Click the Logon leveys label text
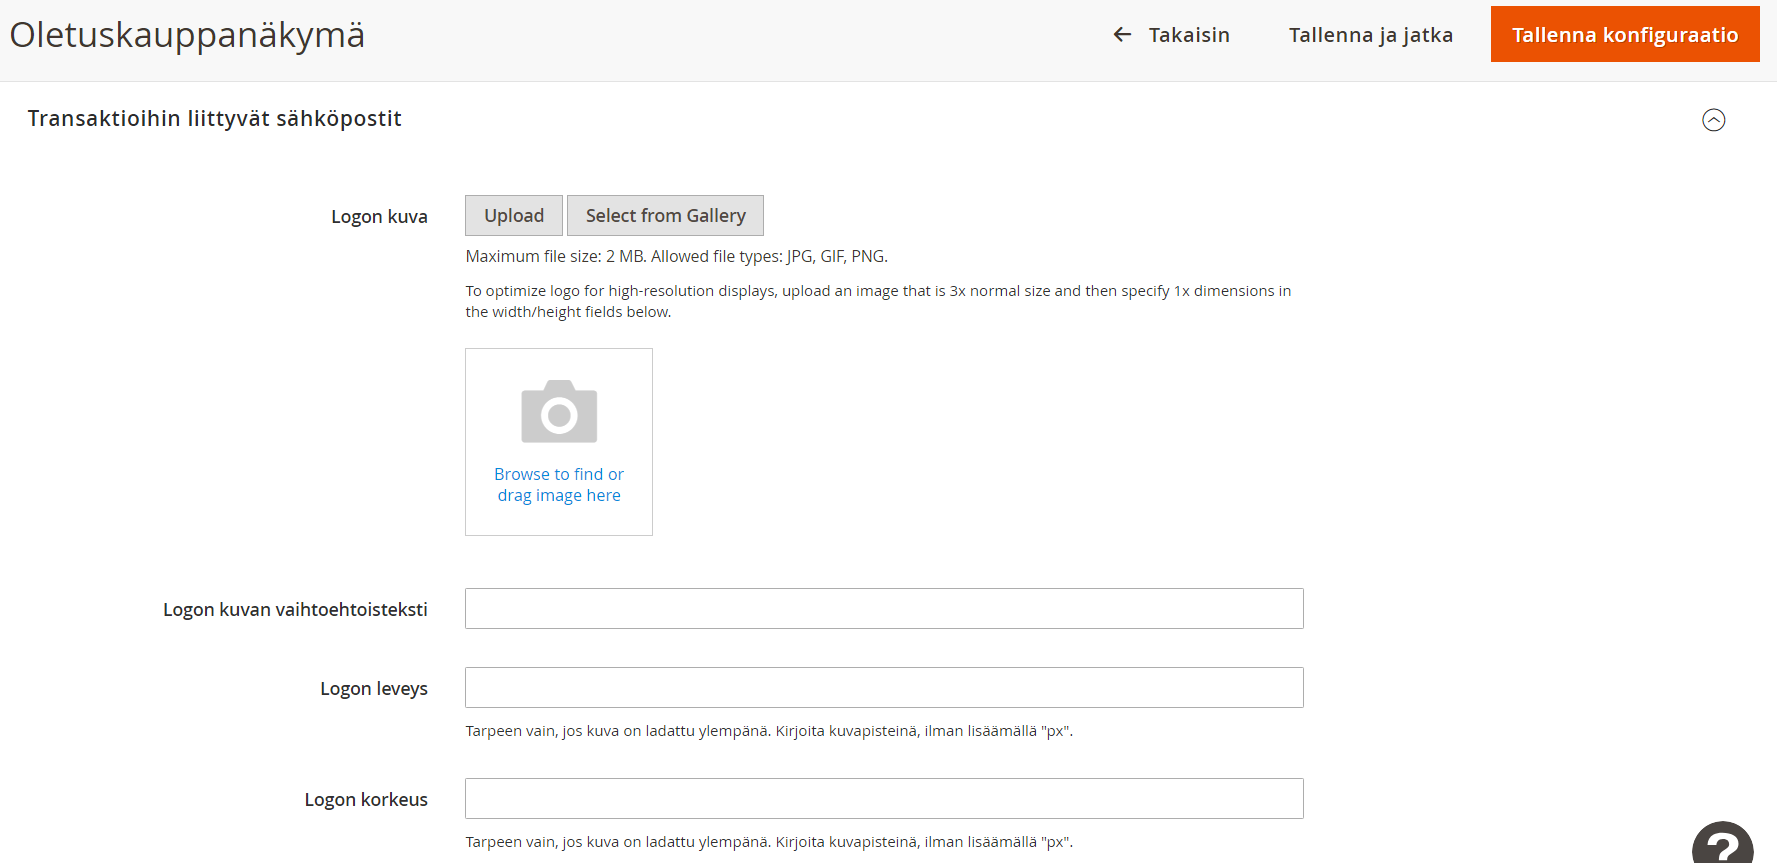 [373, 689]
